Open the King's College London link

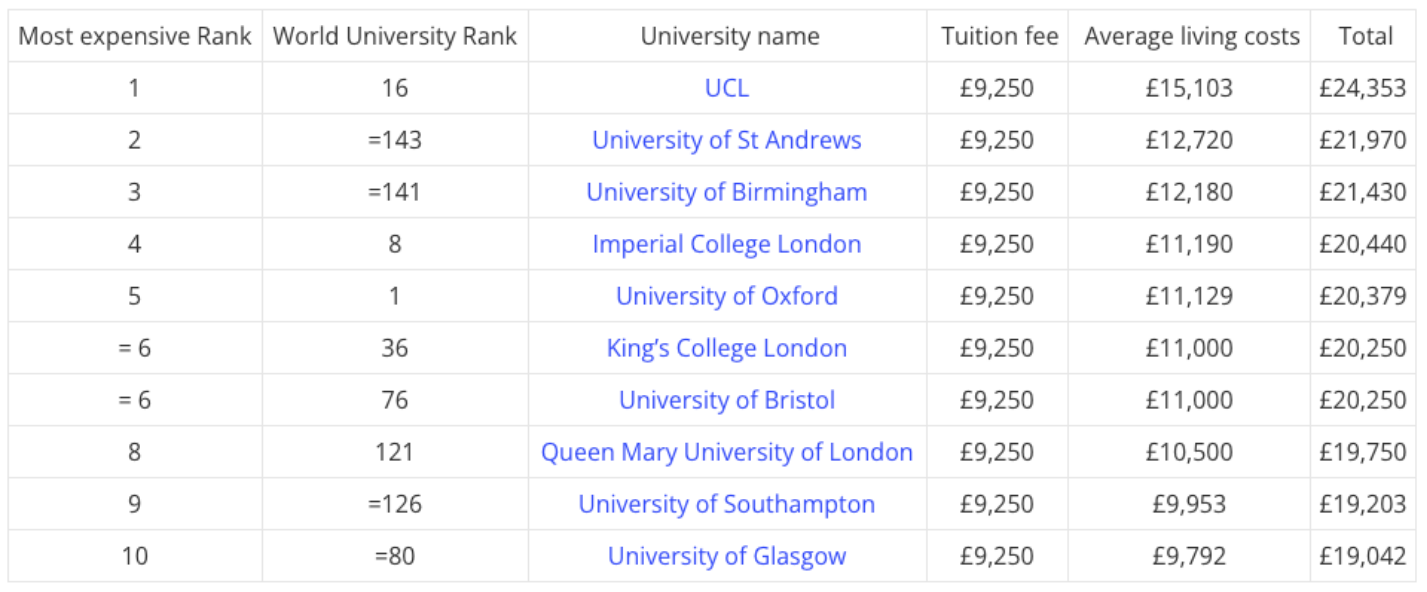click(x=727, y=348)
